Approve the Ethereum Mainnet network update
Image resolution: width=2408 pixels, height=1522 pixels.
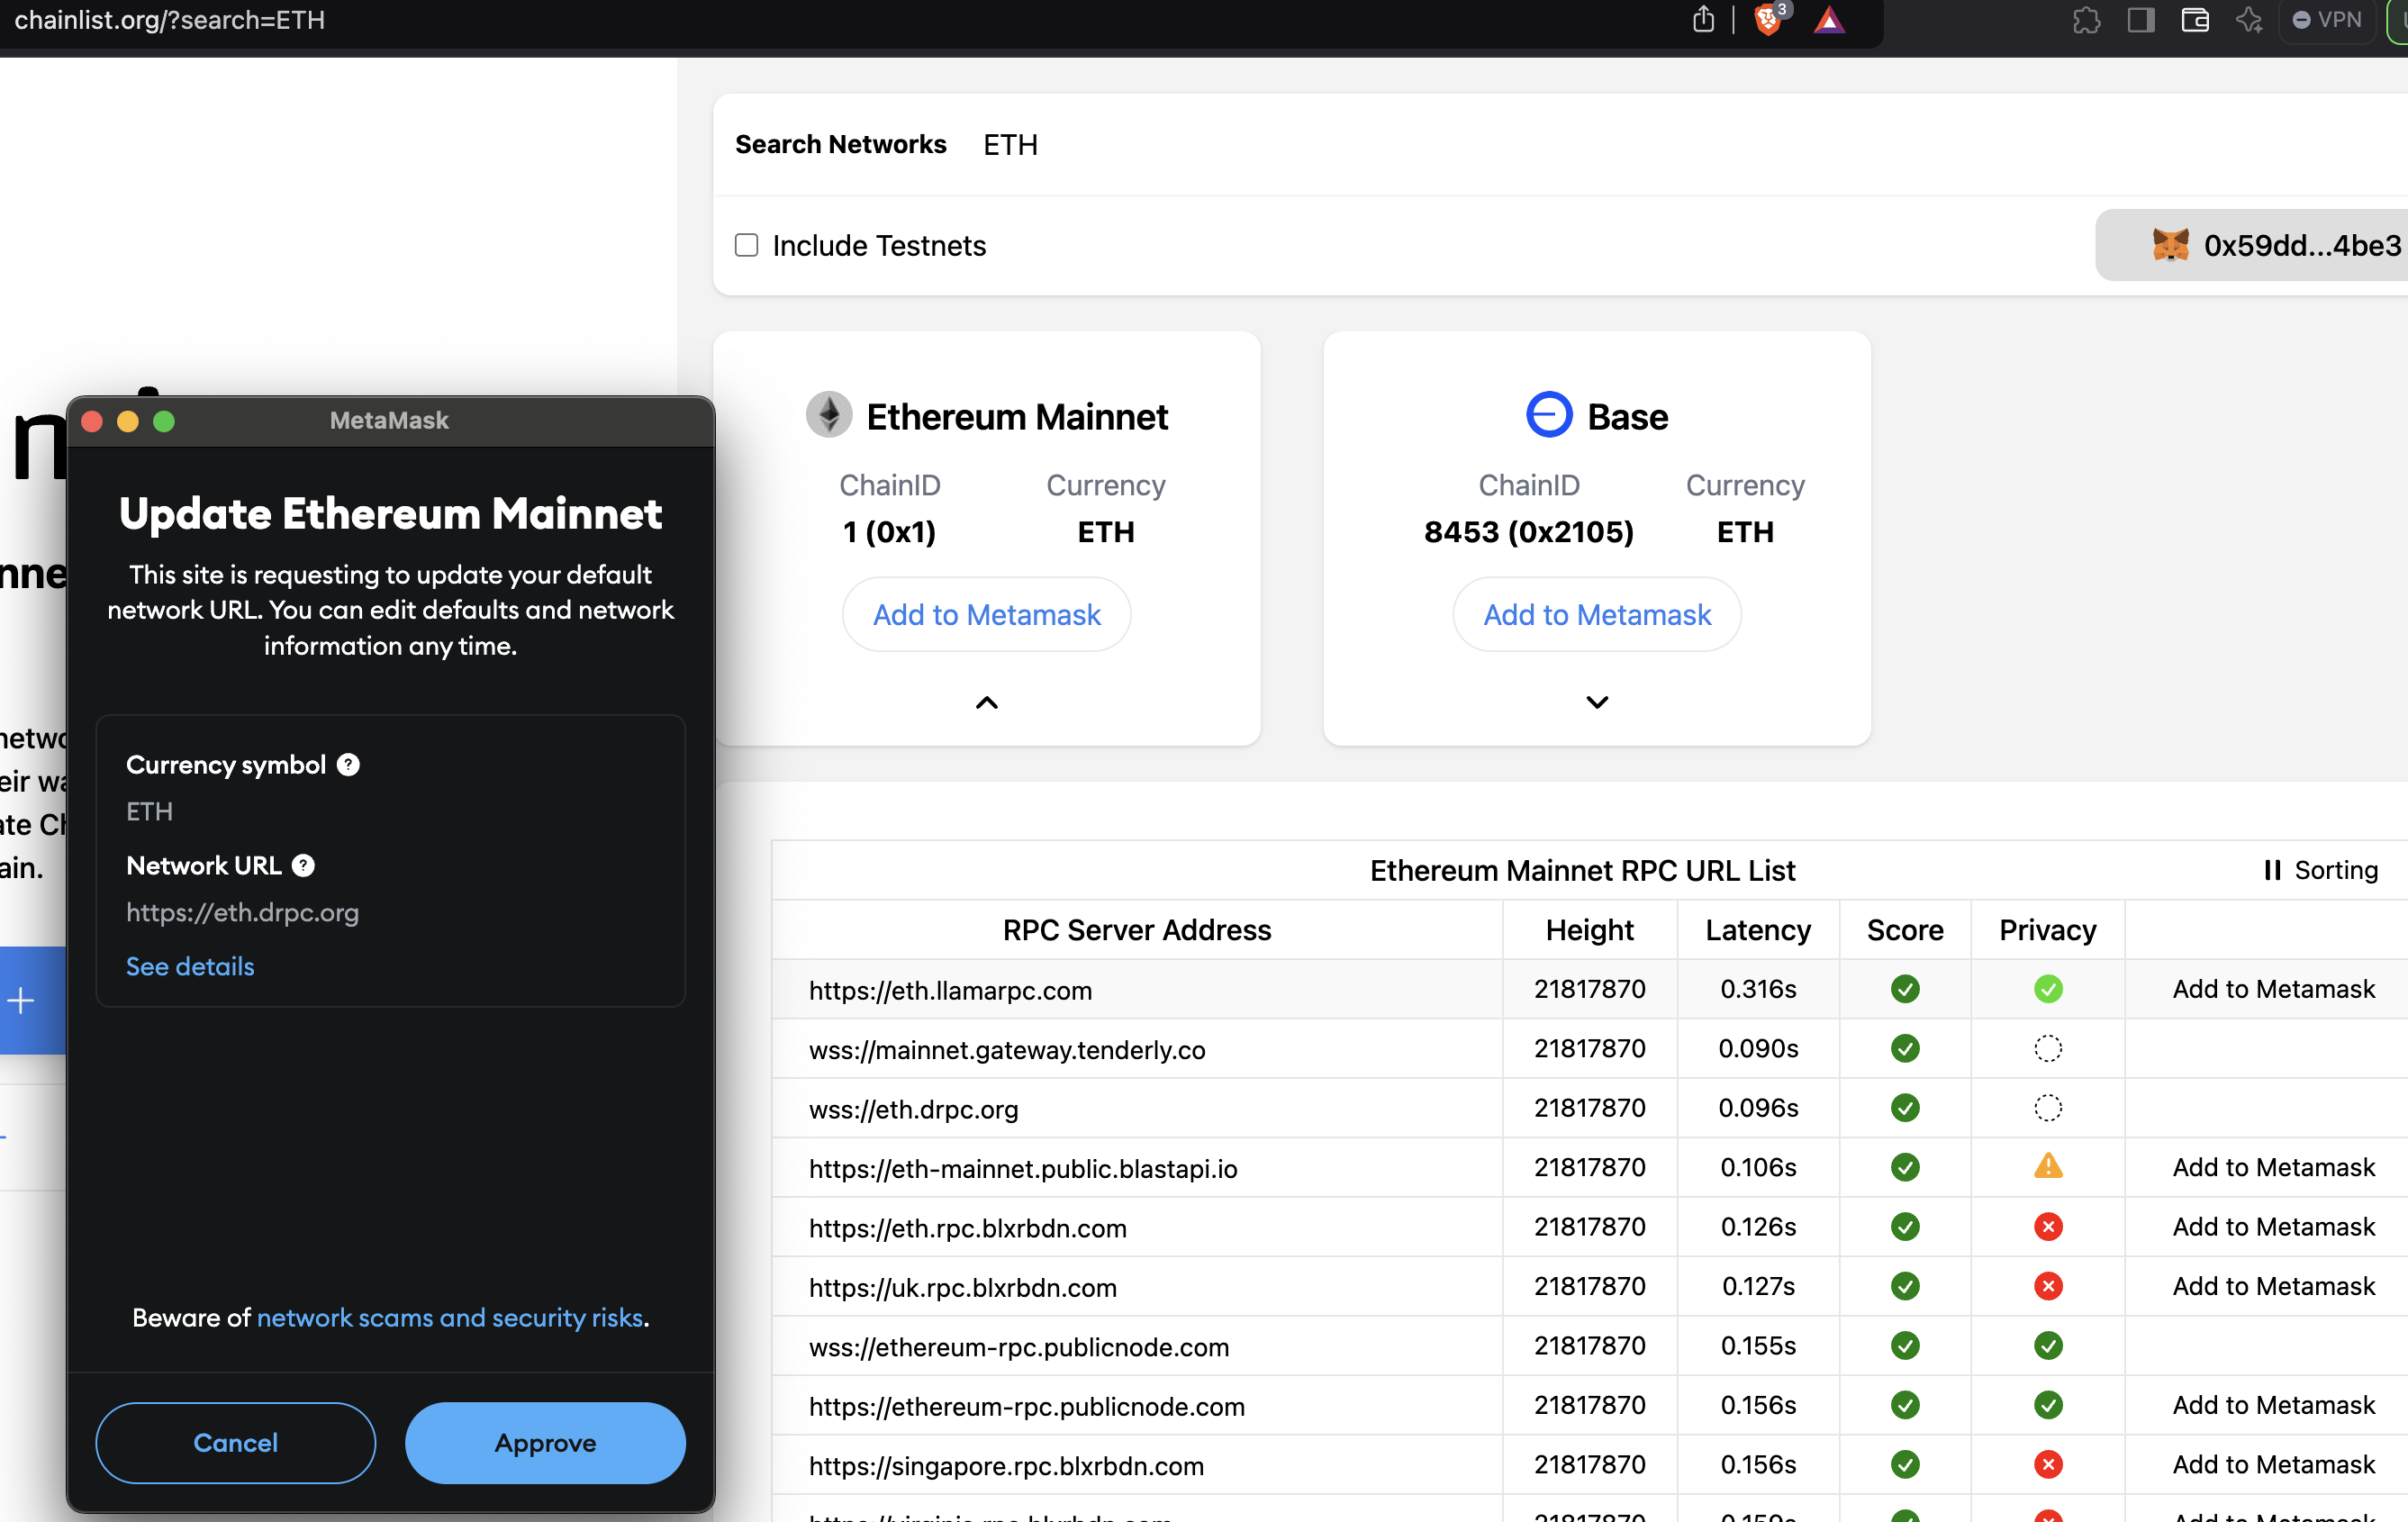[x=545, y=1442]
